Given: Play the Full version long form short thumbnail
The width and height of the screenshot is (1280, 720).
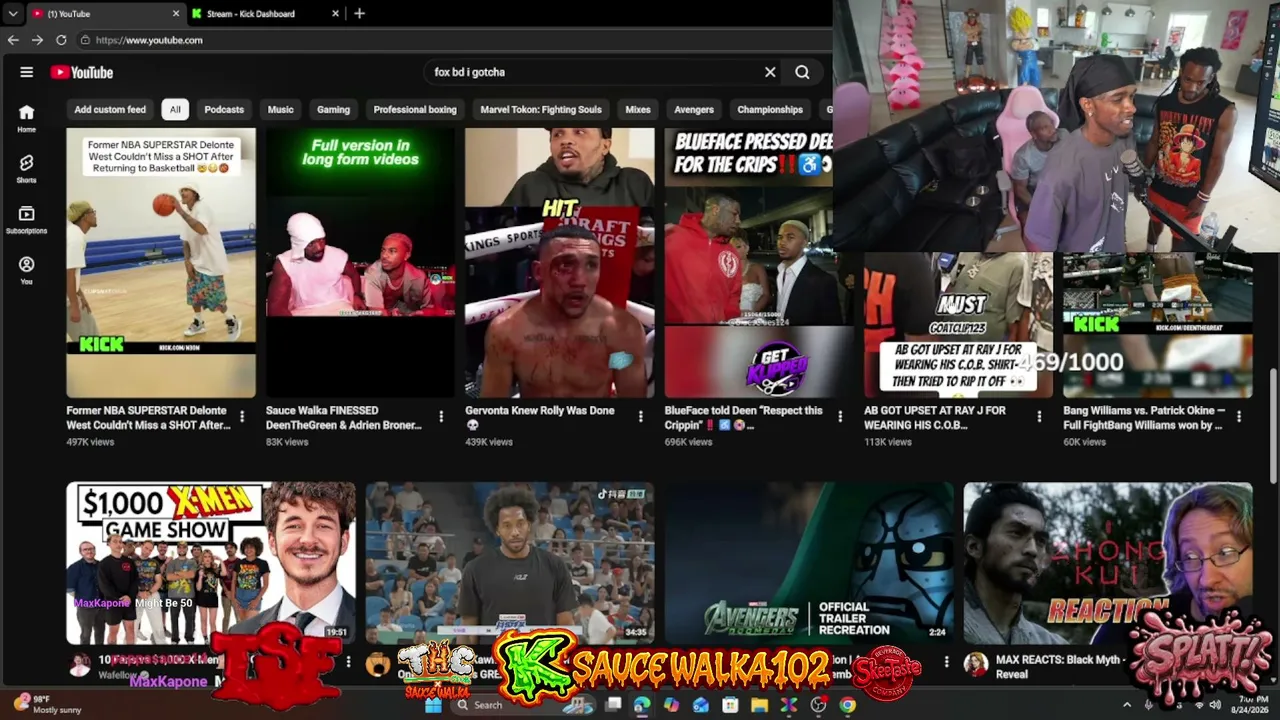Looking at the screenshot, I should [x=360, y=263].
